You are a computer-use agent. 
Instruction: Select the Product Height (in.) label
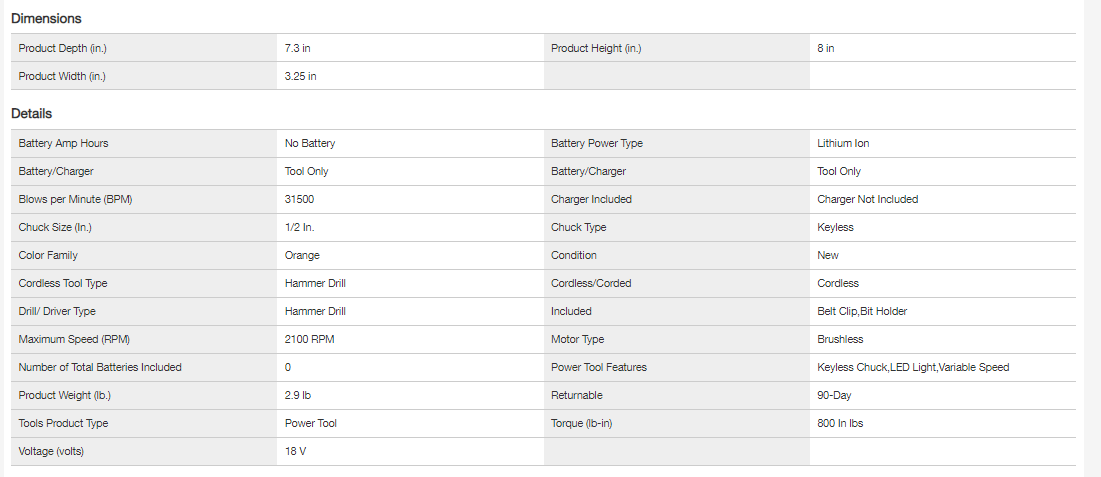tap(596, 48)
